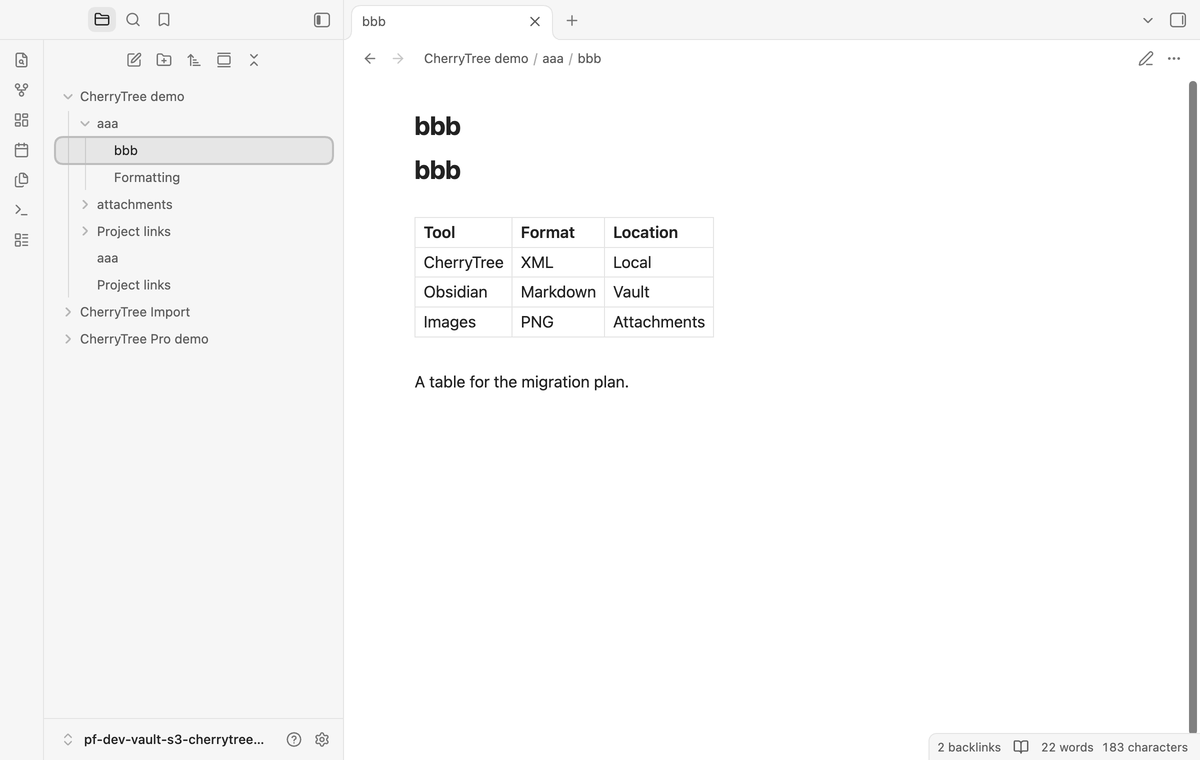Open graph view ribbon icon
This screenshot has height=760, width=1200.
tap(22, 90)
